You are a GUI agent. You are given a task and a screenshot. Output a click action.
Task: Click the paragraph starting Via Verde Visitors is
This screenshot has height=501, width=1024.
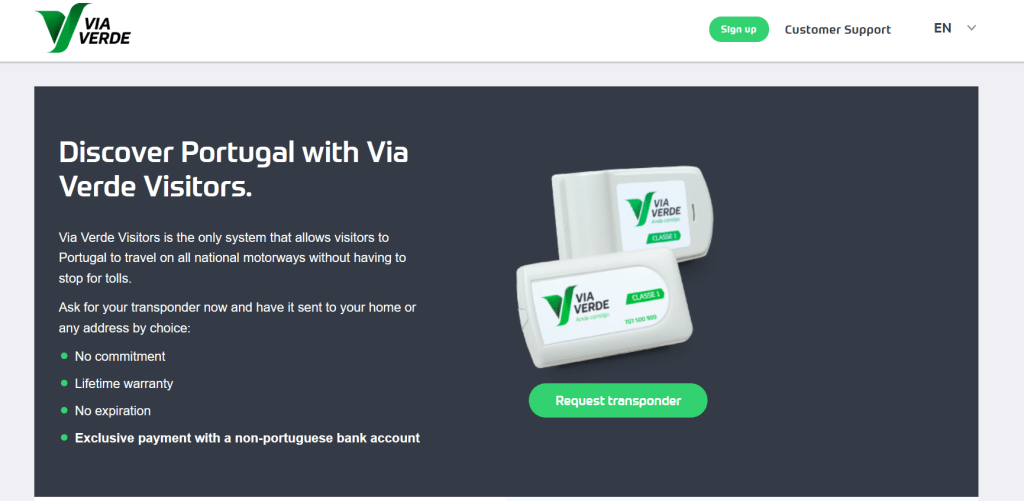[x=232, y=258]
